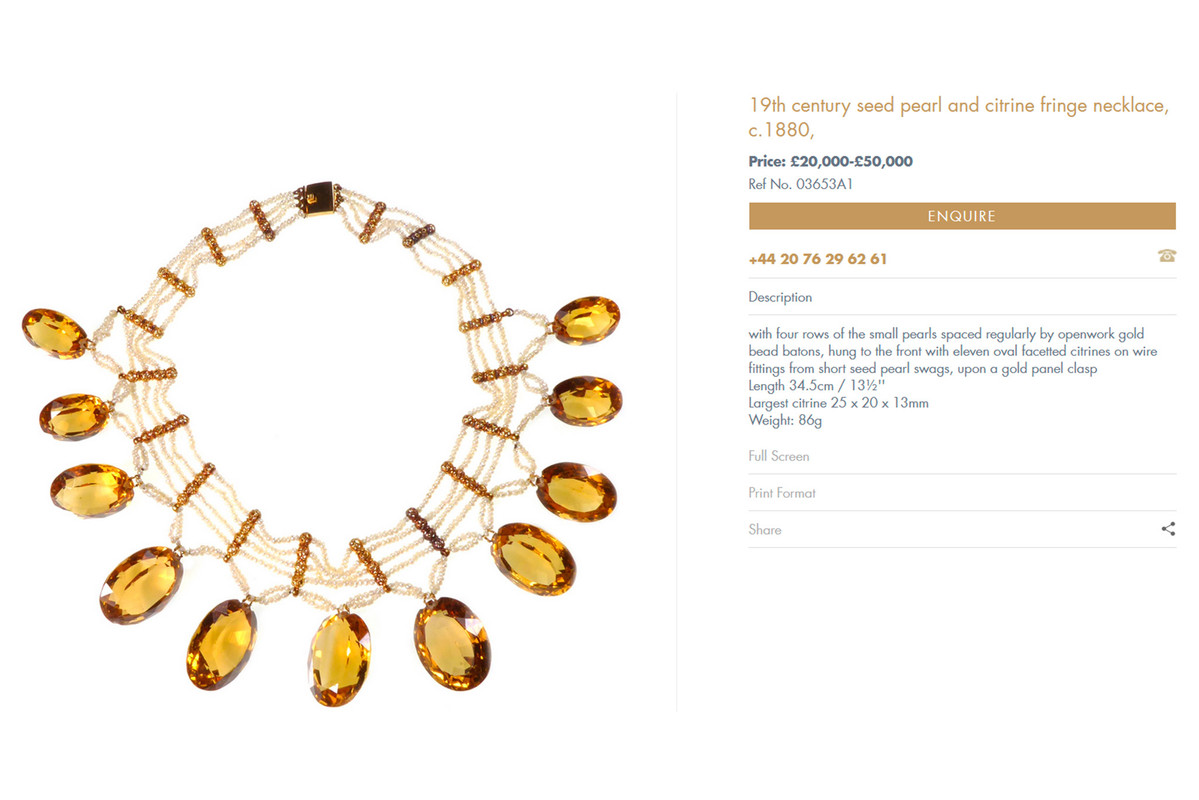Click the description paragraph text
Image resolution: width=1199 pixels, height=800 pixels.
(953, 351)
